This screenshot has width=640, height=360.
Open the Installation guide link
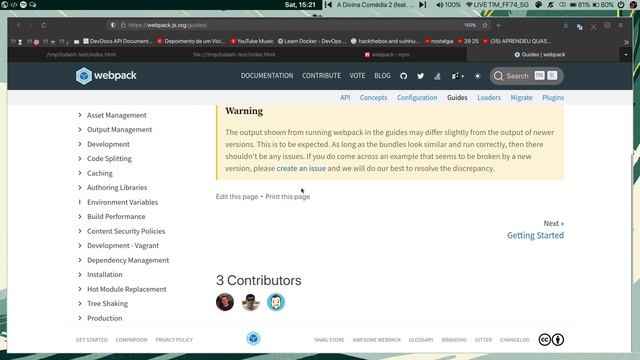(105, 274)
